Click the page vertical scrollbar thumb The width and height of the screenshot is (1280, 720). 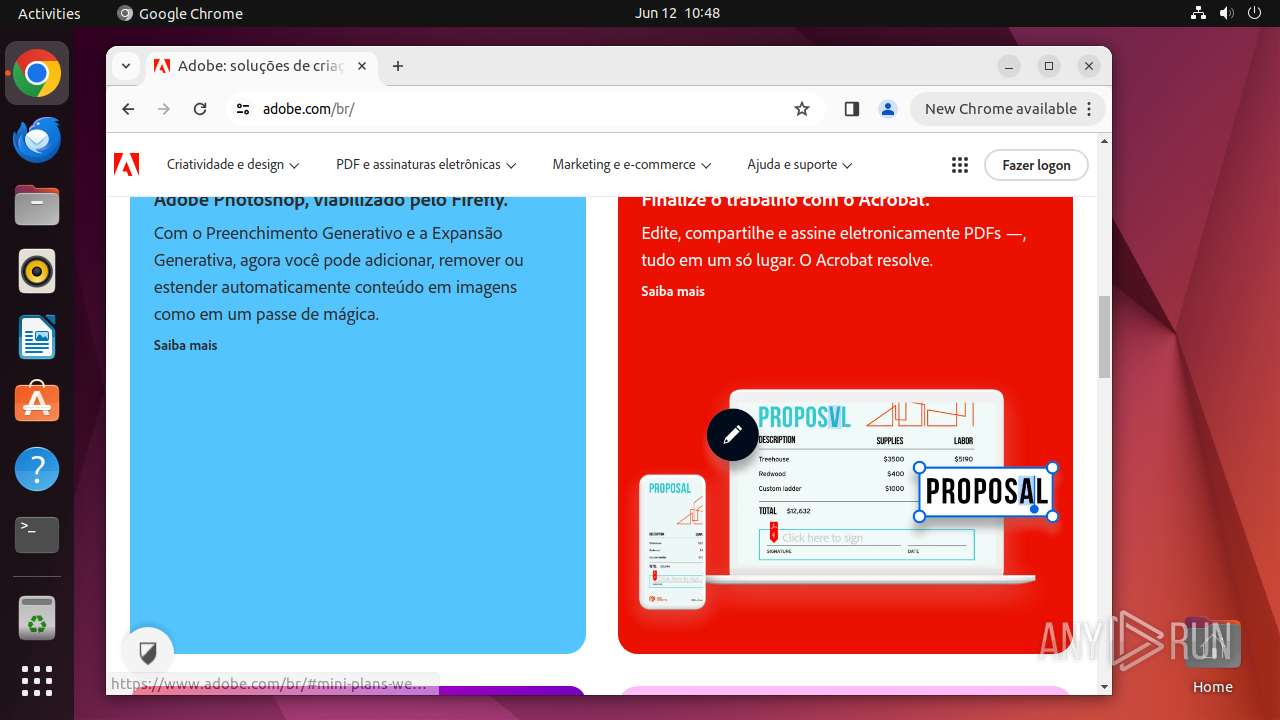[1104, 337]
